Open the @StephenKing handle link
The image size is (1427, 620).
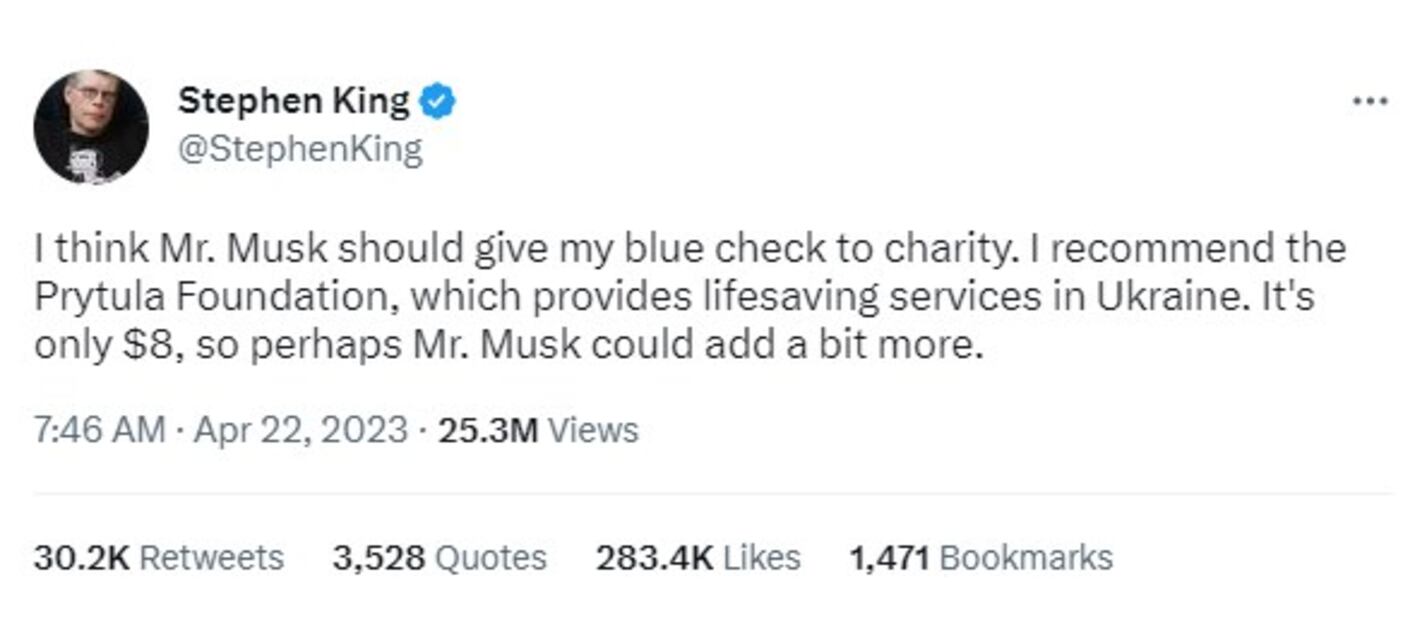[300, 150]
